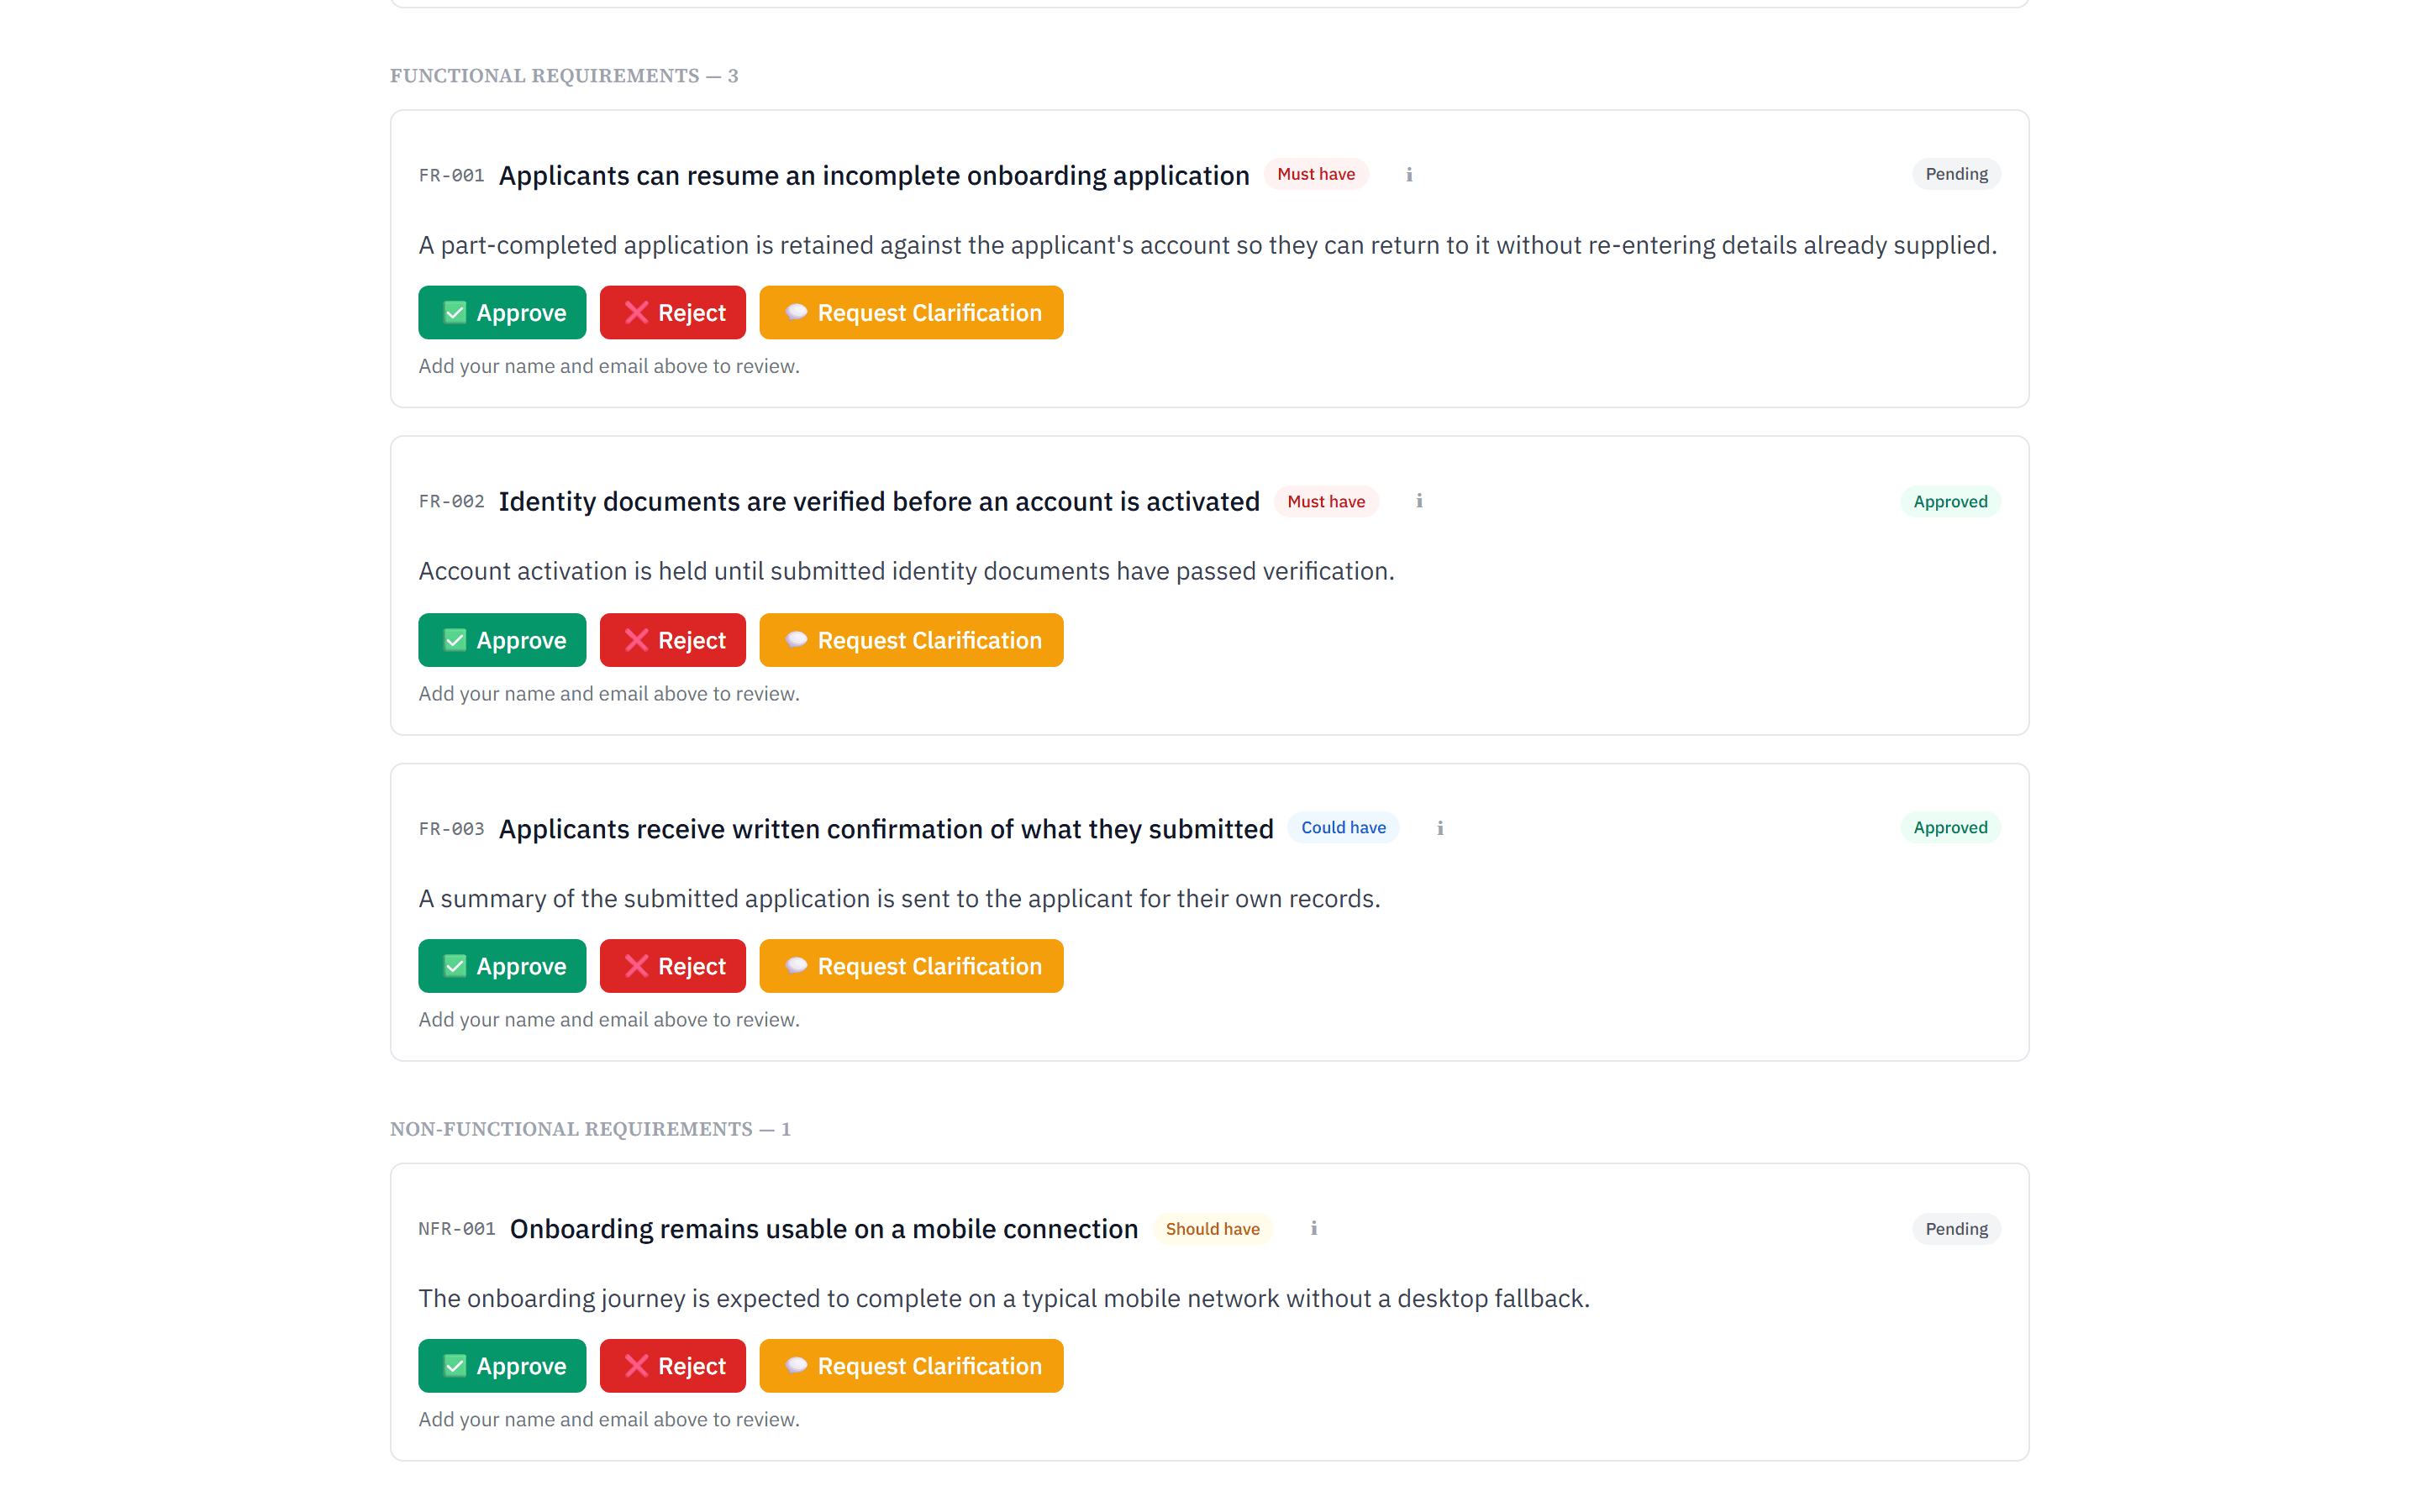Approve requirement FR-001
The width and height of the screenshot is (2420, 1512).
click(502, 313)
